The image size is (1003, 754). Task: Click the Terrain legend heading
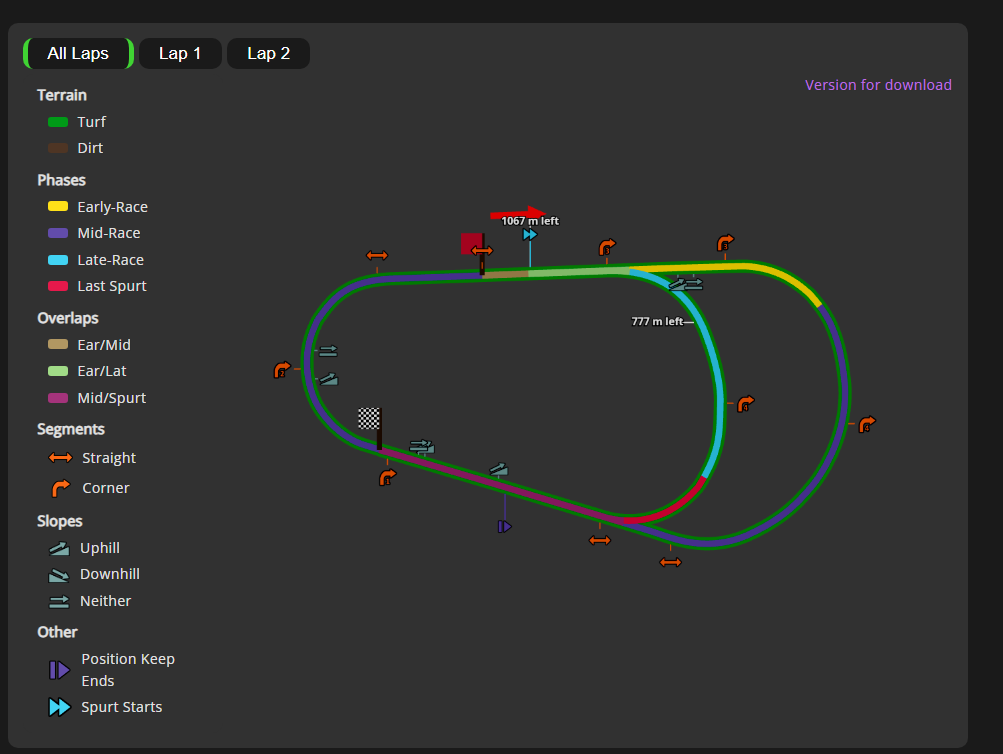(62, 95)
